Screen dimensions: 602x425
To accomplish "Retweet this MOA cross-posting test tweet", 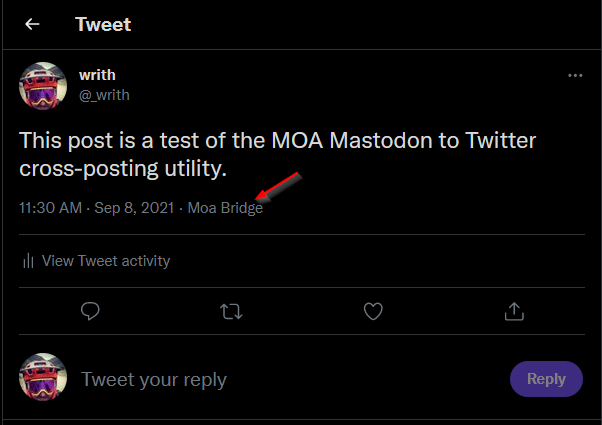I will tap(231, 312).
